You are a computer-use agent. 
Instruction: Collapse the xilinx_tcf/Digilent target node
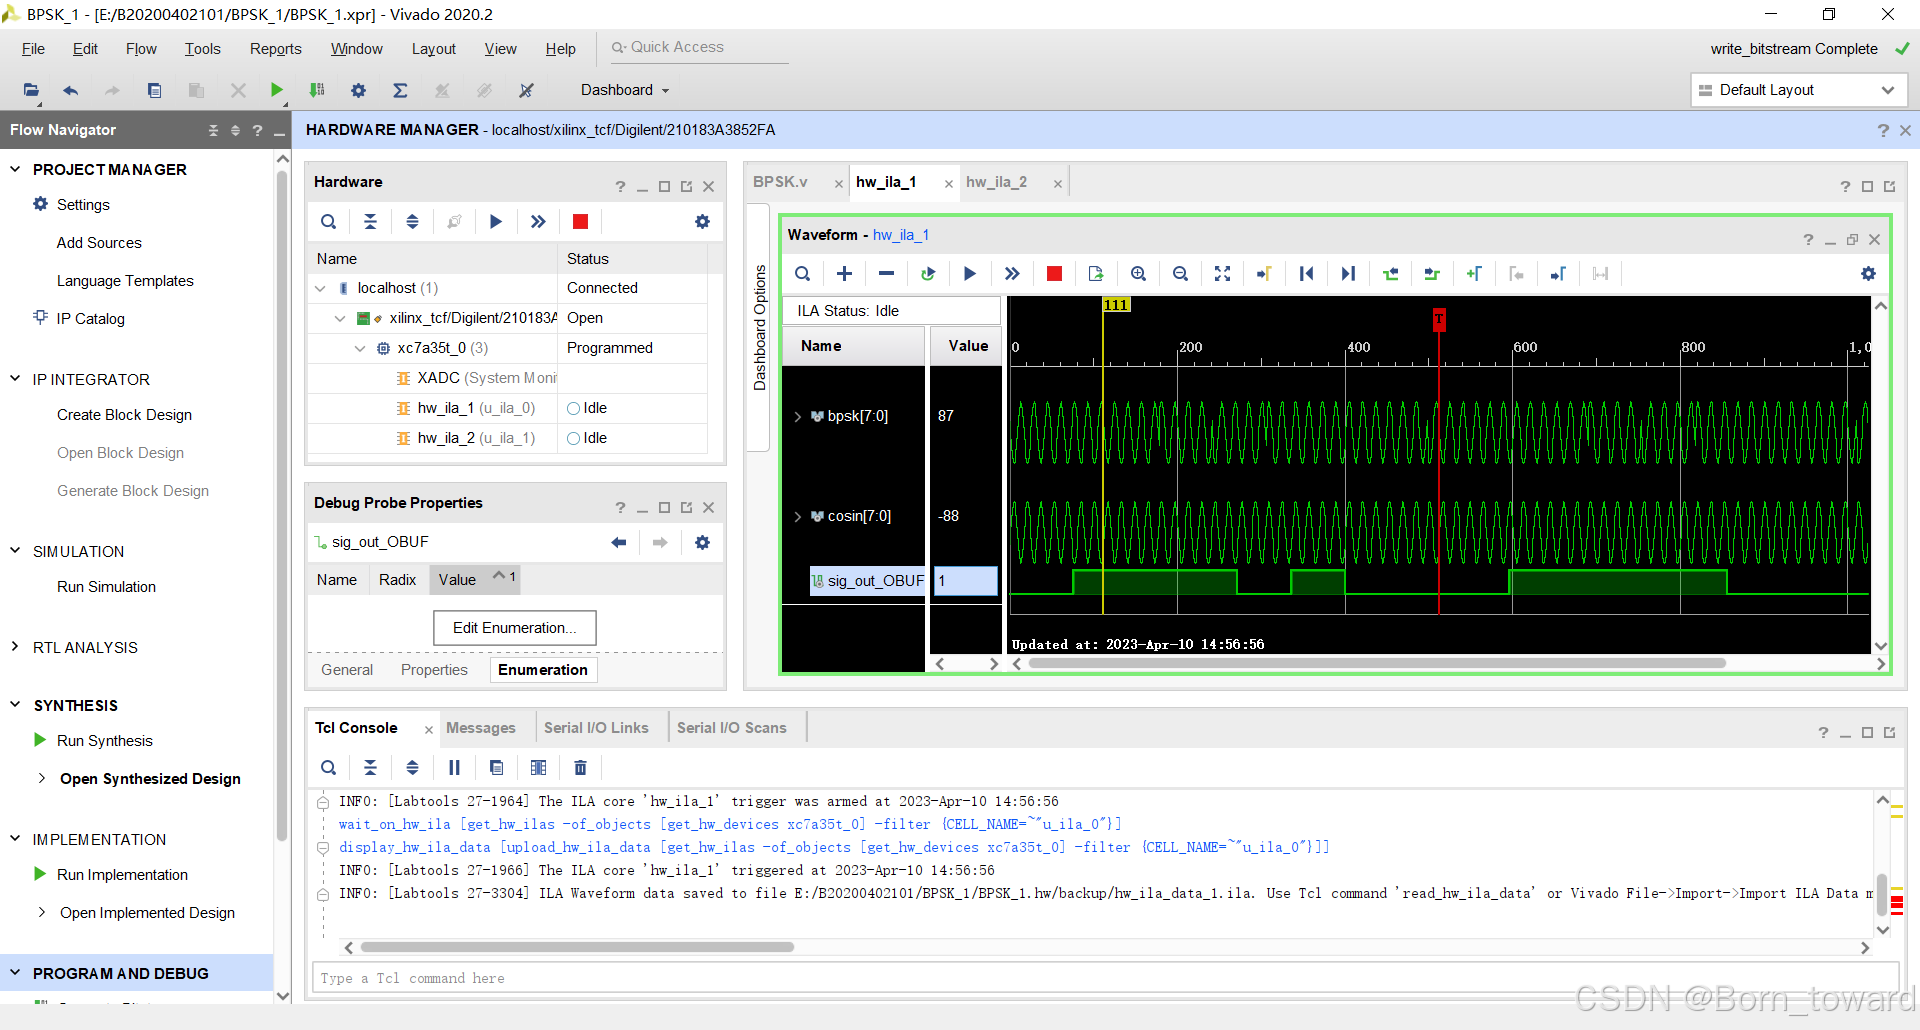pos(340,318)
